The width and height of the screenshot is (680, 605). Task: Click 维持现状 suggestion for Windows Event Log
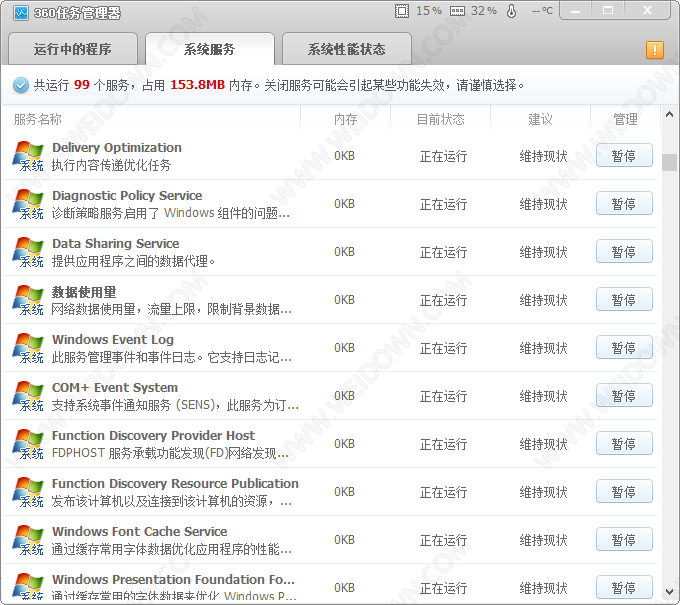click(x=543, y=348)
